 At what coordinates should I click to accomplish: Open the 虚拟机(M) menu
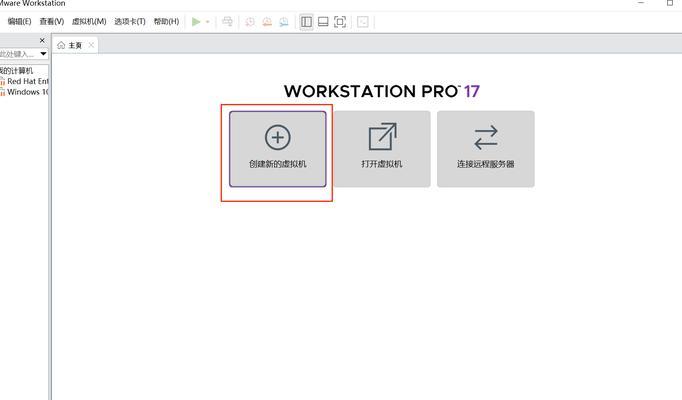tap(89, 21)
